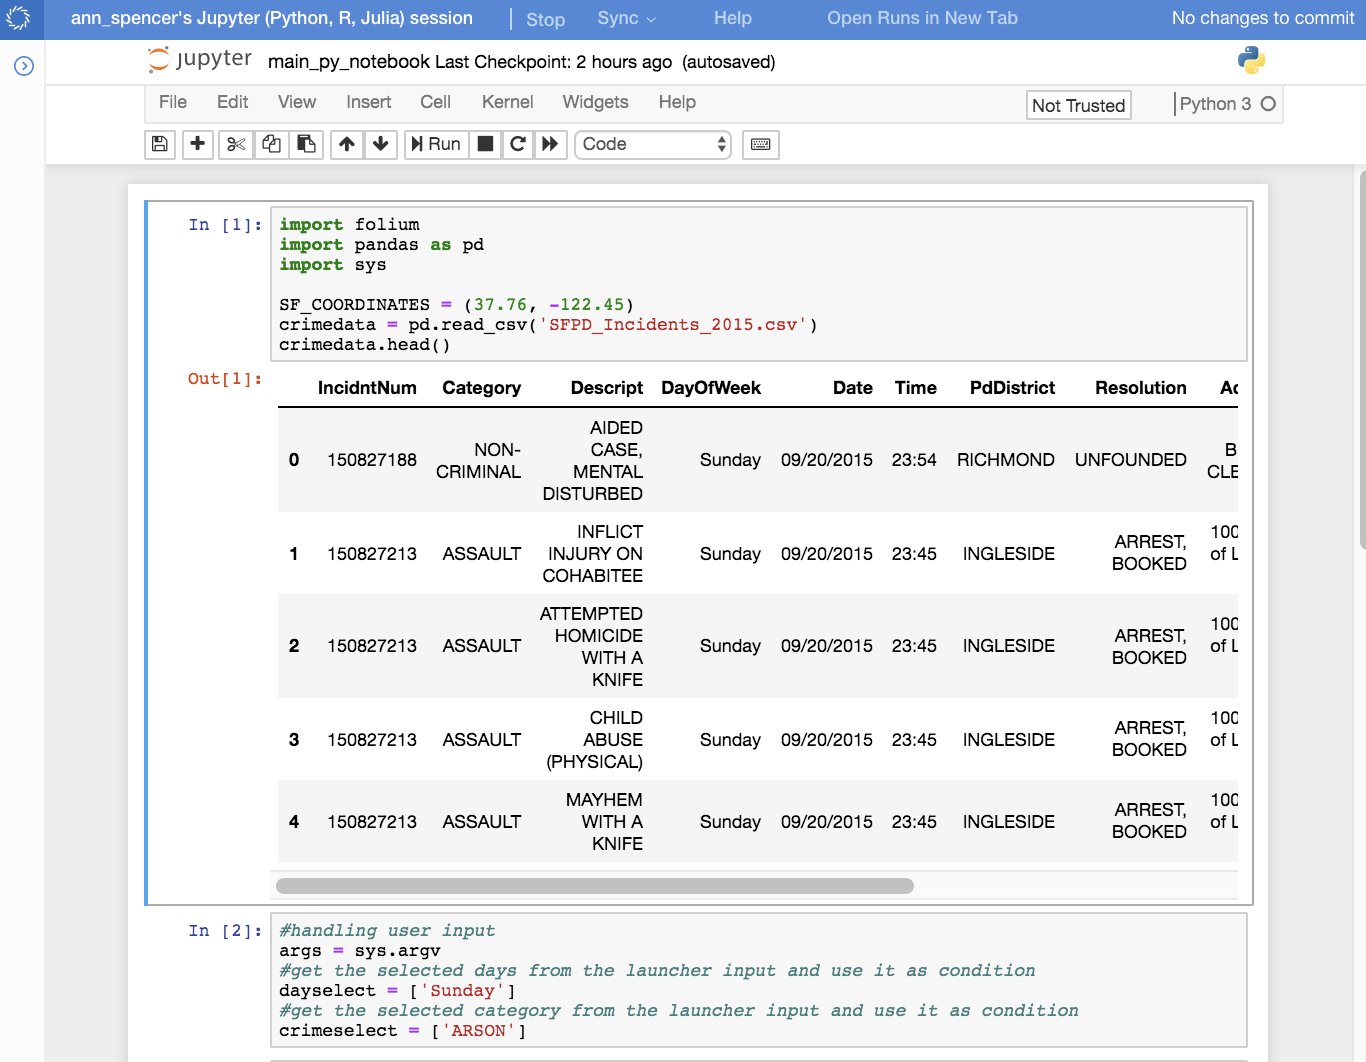Open the Kernel menu
This screenshot has width=1366, height=1062.
(507, 102)
